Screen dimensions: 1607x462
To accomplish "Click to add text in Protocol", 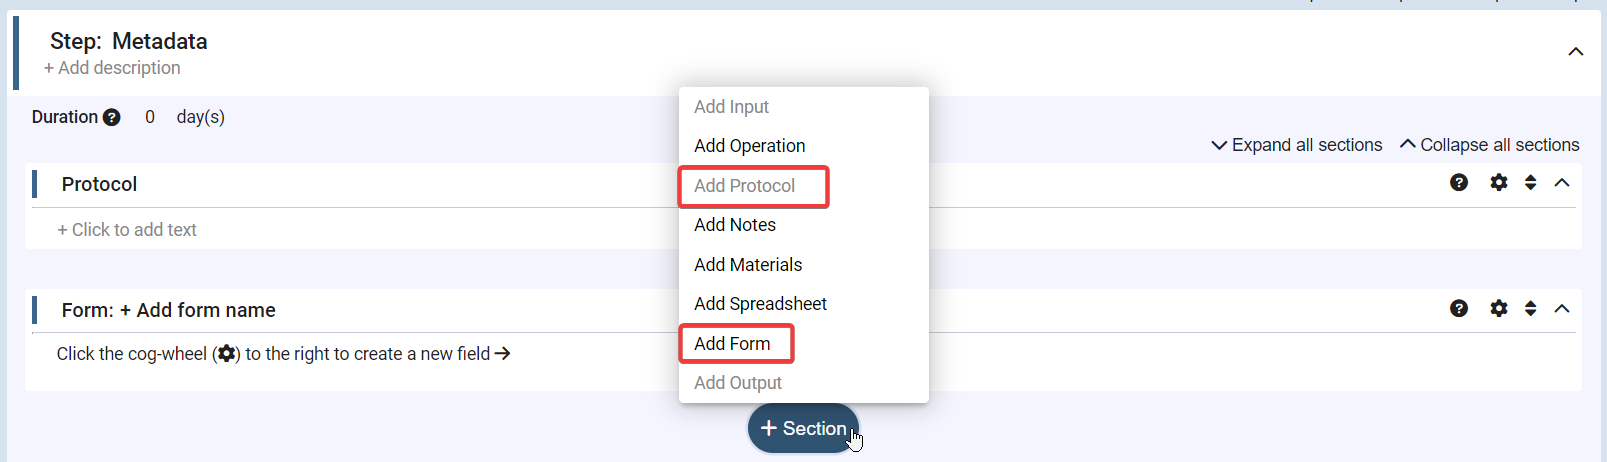I will [127, 230].
